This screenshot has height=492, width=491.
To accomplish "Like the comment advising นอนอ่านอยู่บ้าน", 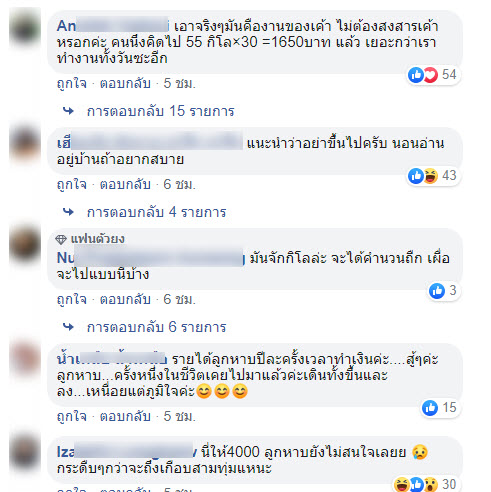I will coord(72,184).
